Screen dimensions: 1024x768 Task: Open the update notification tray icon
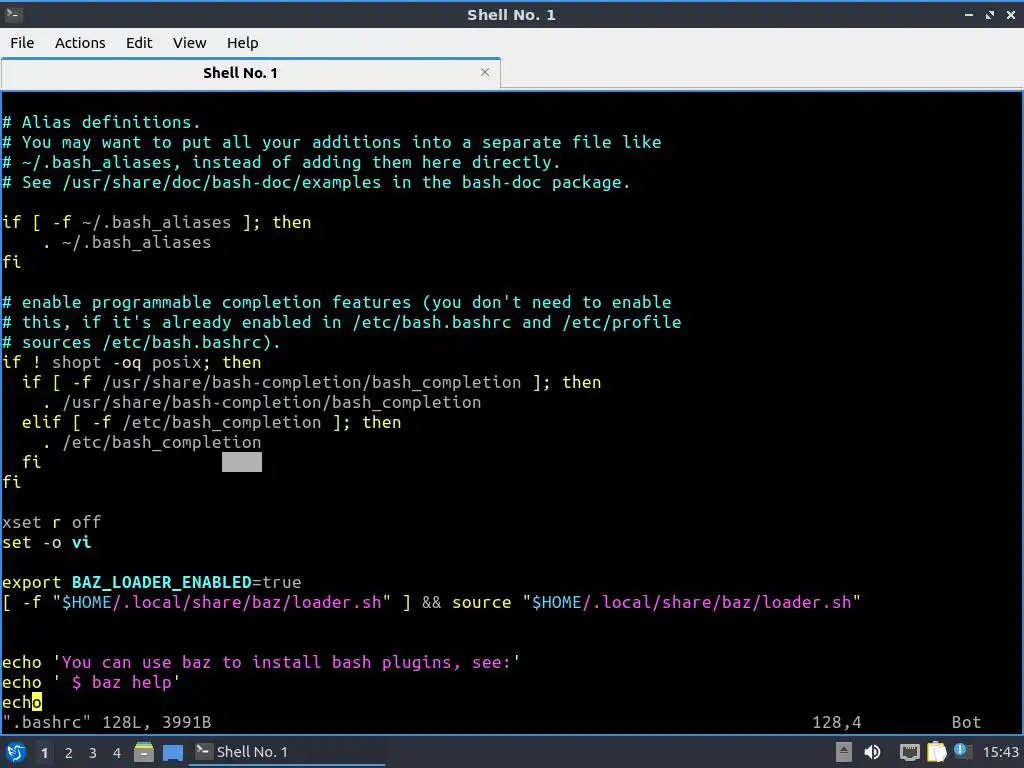point(962,751)
